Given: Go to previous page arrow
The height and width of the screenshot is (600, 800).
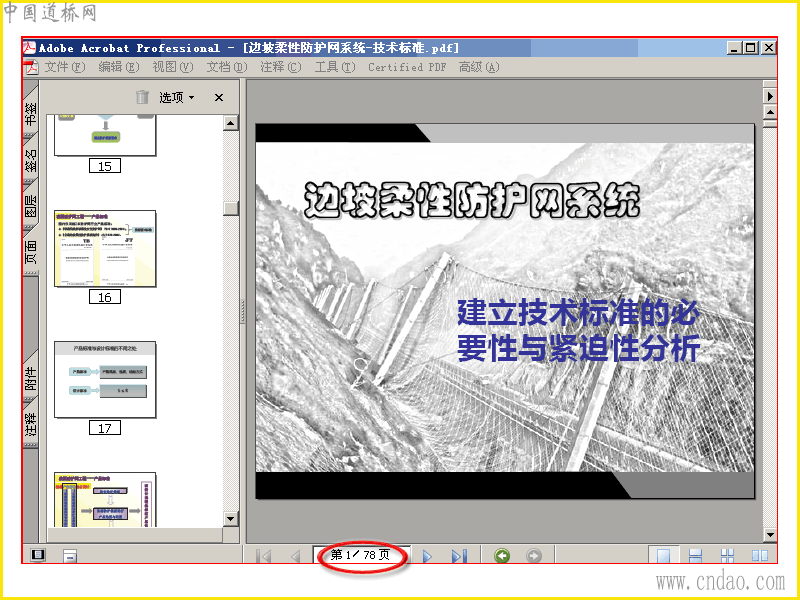Looking at the screenshot, I should coord(295,556).
